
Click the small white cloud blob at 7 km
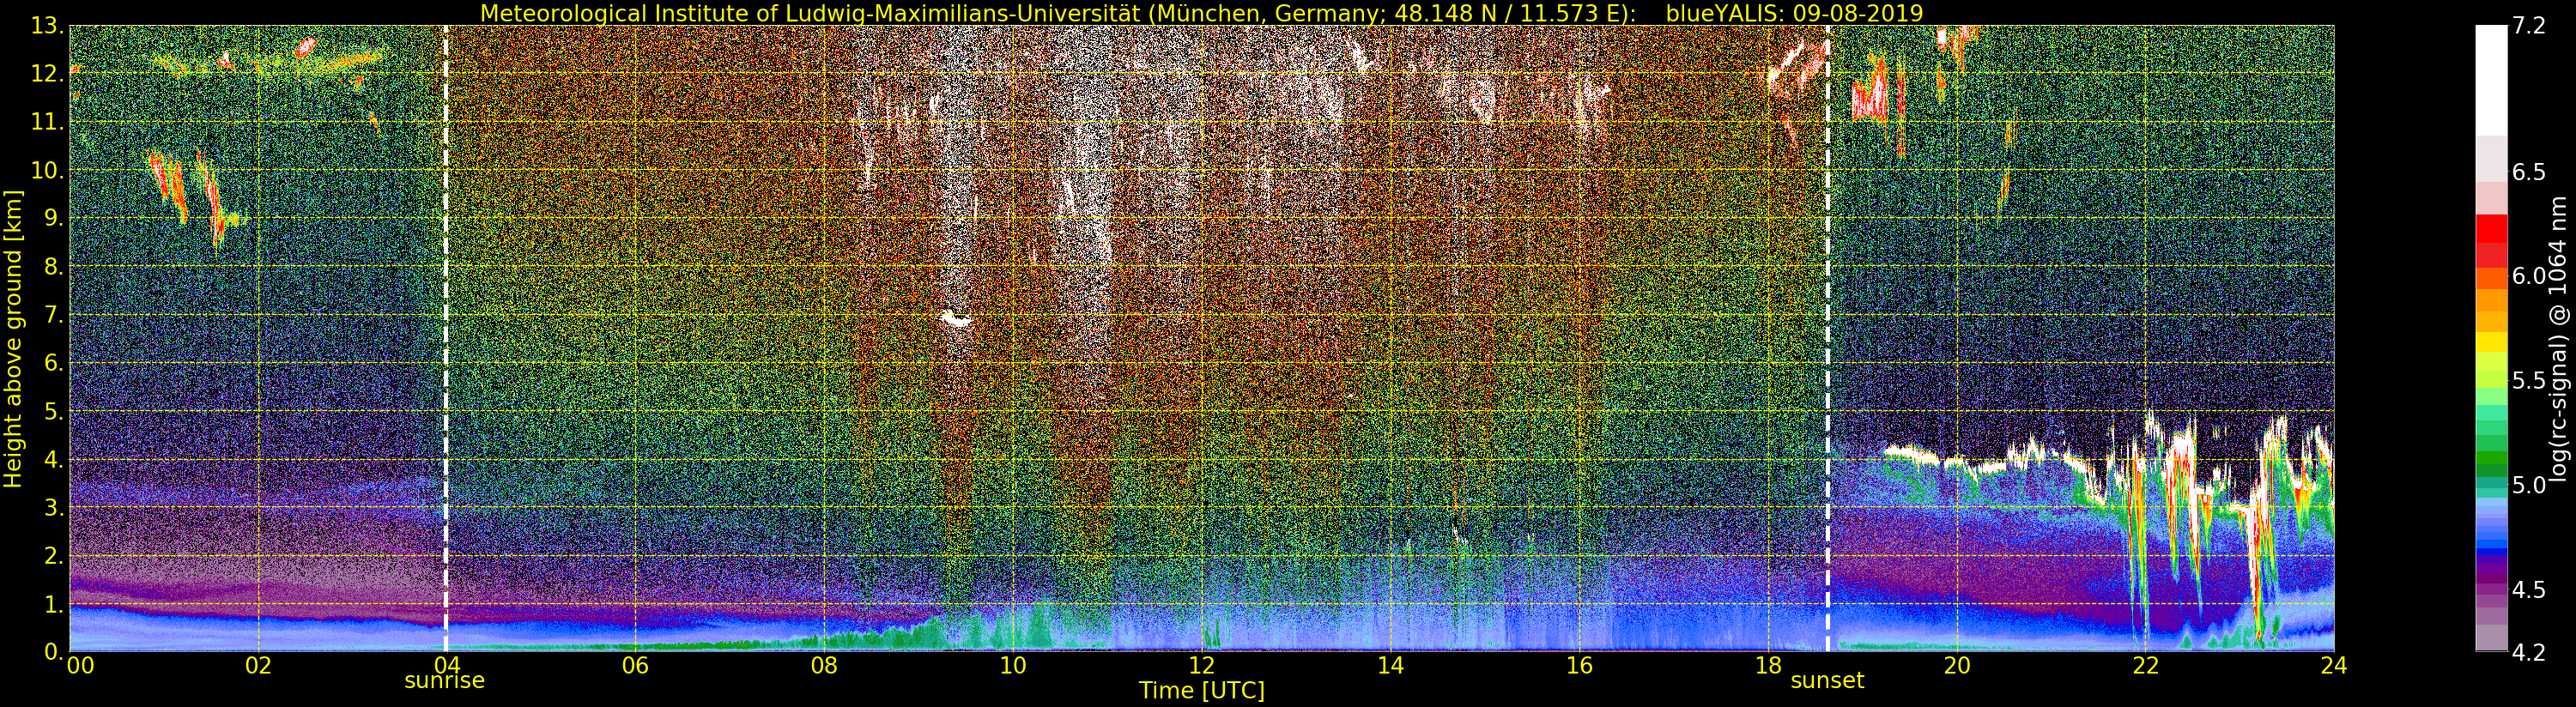click(x=956, y=320)
